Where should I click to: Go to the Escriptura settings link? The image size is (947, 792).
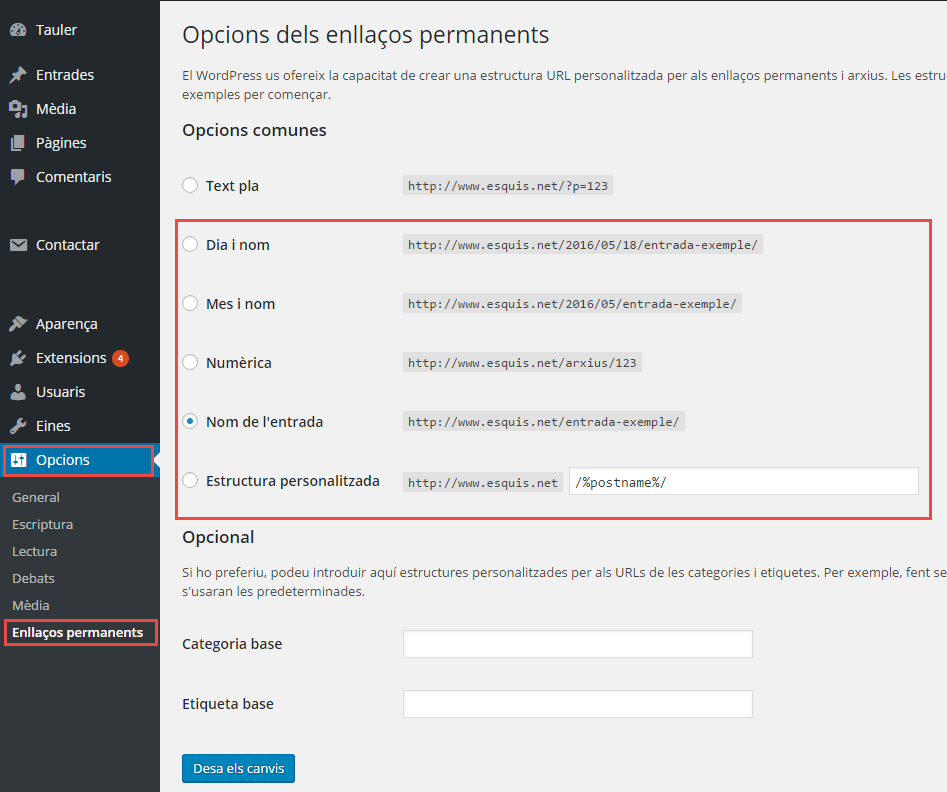[42, 524]
